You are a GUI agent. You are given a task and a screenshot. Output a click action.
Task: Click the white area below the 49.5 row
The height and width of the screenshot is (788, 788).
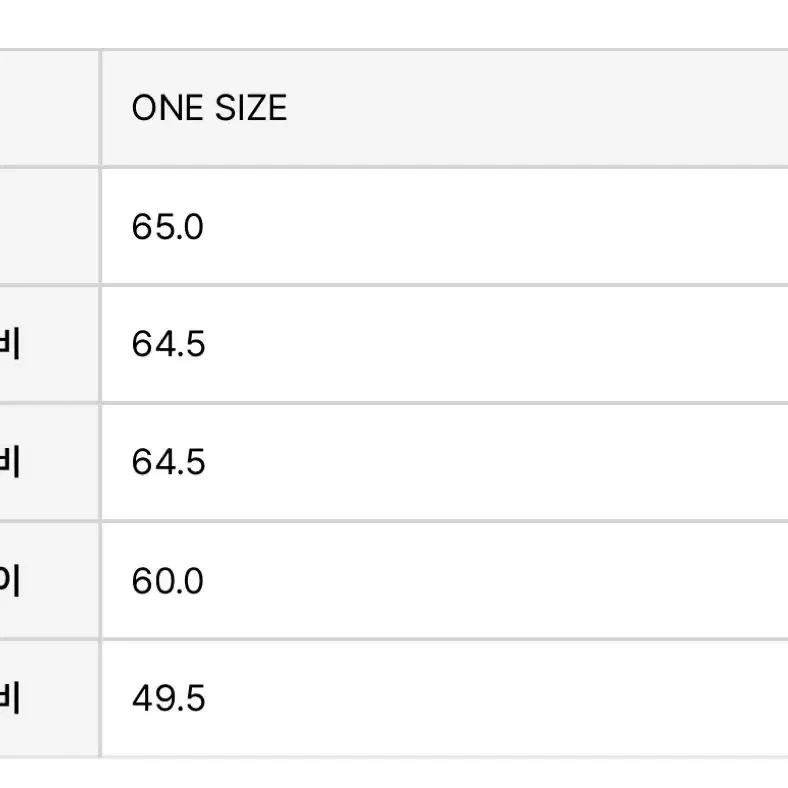394,773
